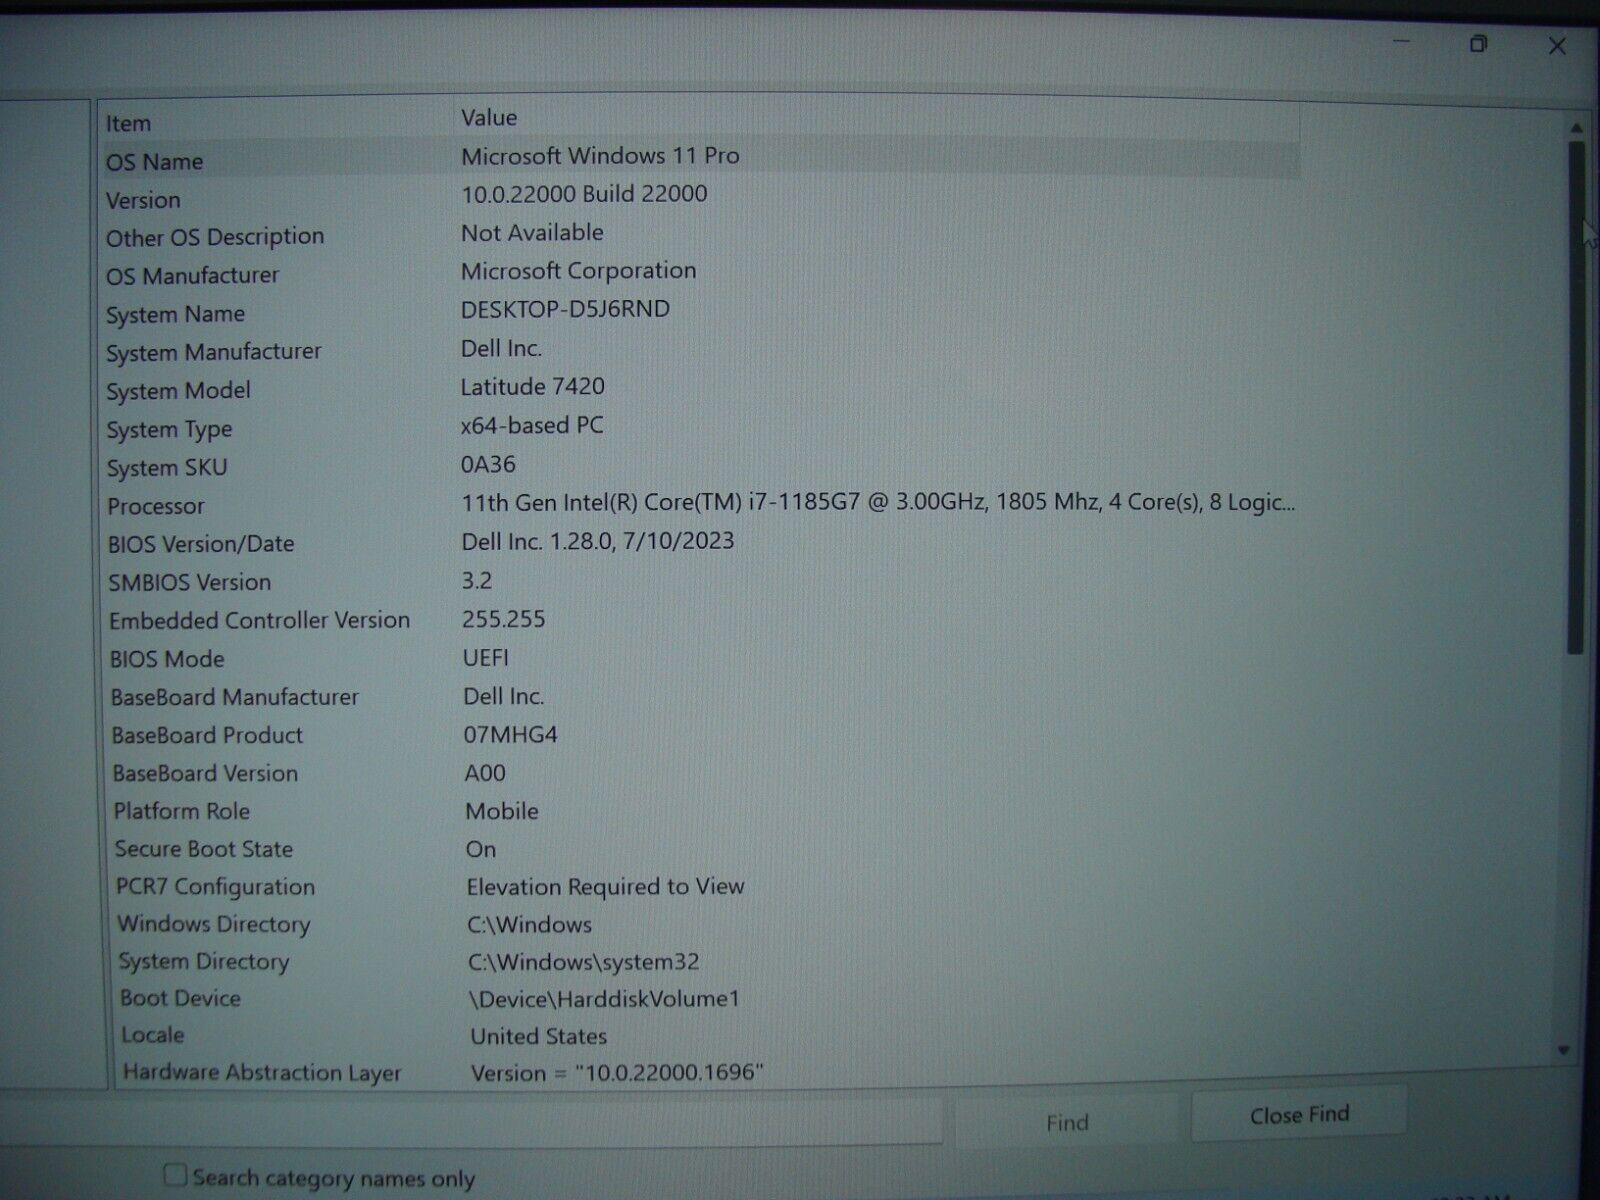This screenshot has width=1600, height=1200.
Task: Click HAL version 10.0.22000.1696 value
Action: coord(617,1073)
